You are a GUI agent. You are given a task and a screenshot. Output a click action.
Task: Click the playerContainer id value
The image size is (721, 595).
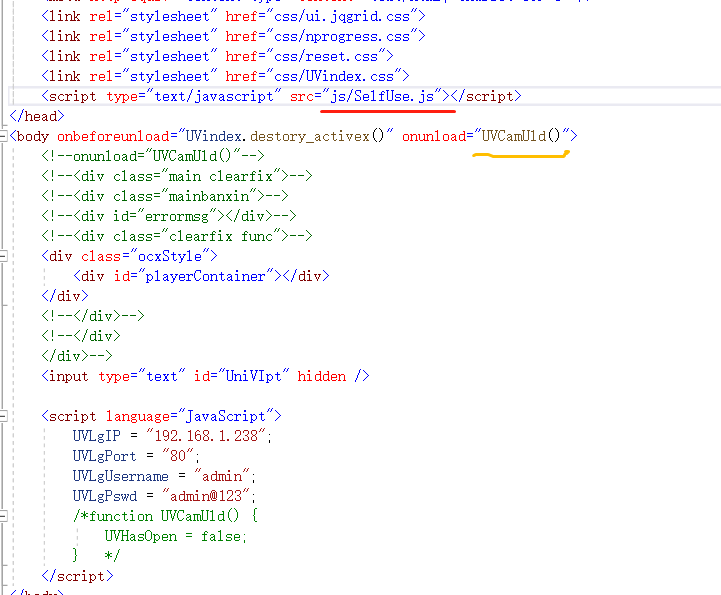[x=206, y=276]
